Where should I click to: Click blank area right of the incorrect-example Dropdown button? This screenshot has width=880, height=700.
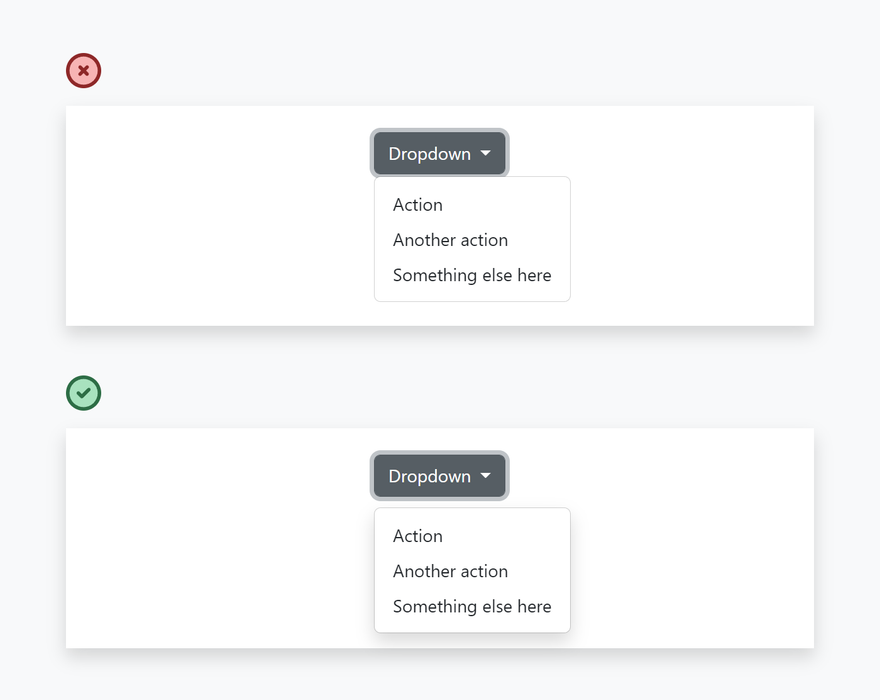pyautogui.click(x=660, y=154)
